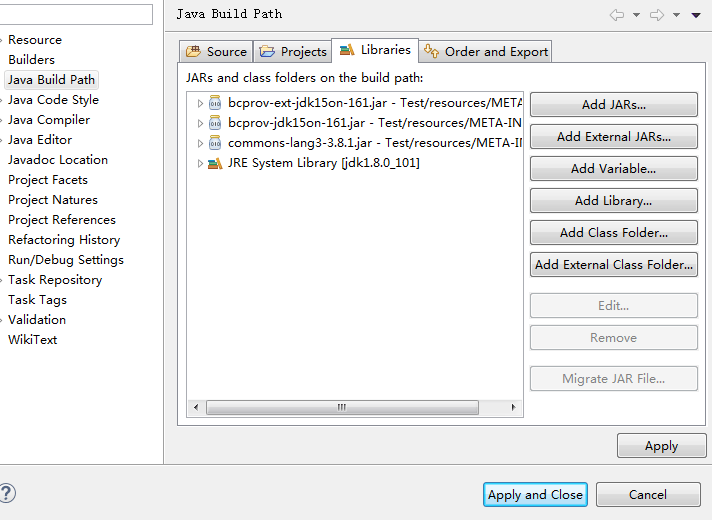Click the Edit... button
The width and height of the screenshot is (712, 520).
(x=613, y=306)
